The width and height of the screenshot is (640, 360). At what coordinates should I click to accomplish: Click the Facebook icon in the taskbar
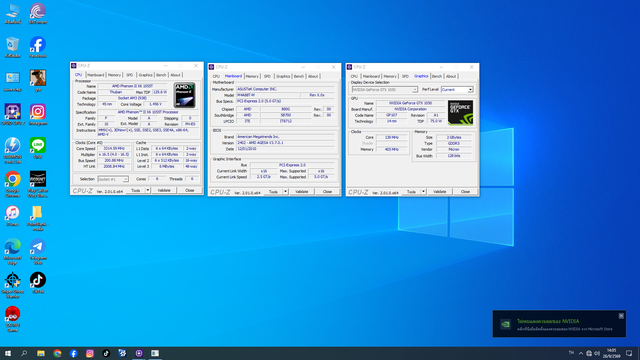click(x=73, y=353)
